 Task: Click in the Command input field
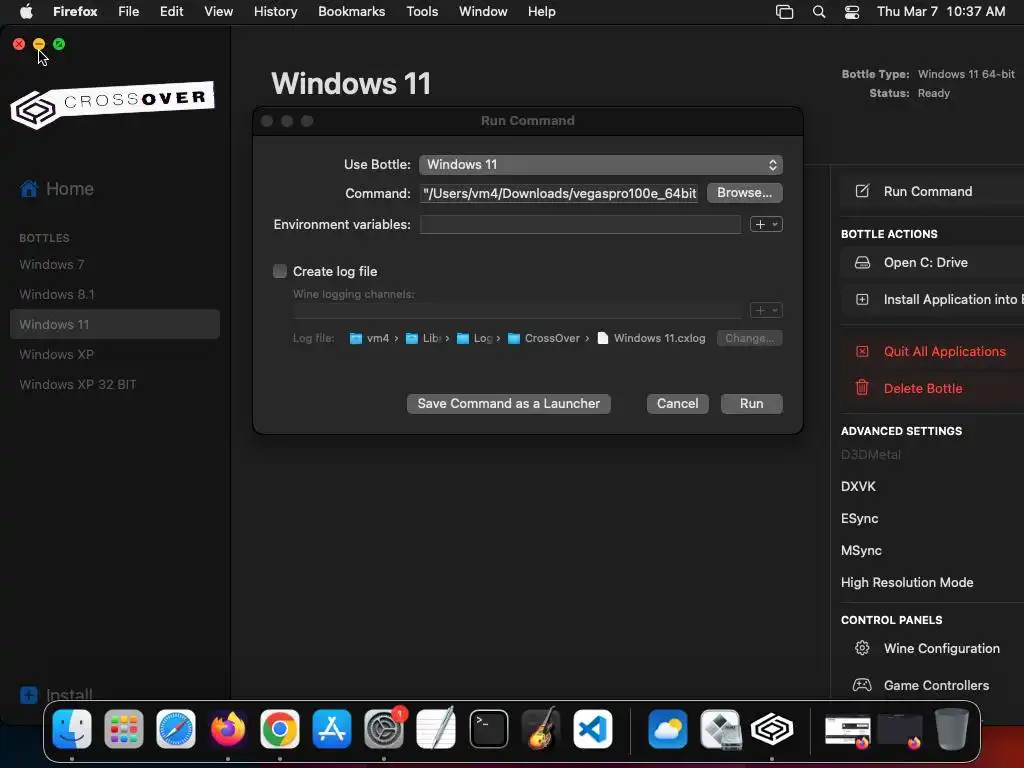coord(559,193)
